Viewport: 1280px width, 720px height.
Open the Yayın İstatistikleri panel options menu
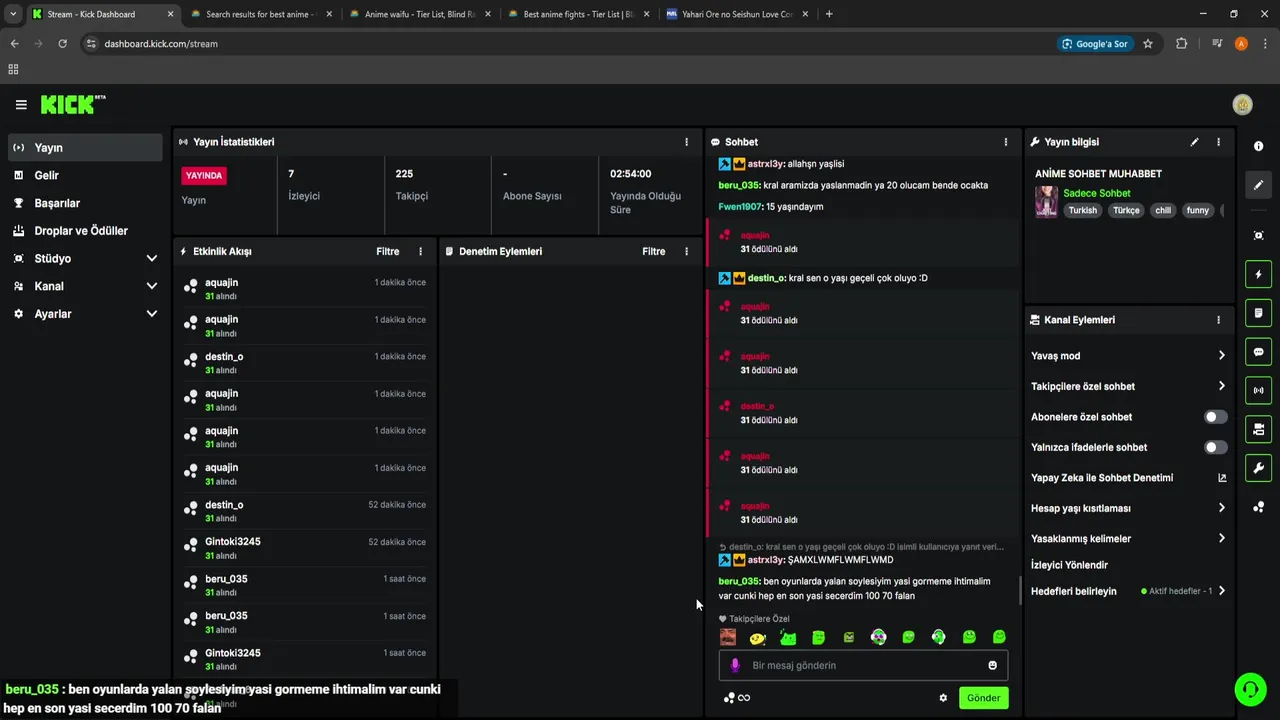[686, 142]
